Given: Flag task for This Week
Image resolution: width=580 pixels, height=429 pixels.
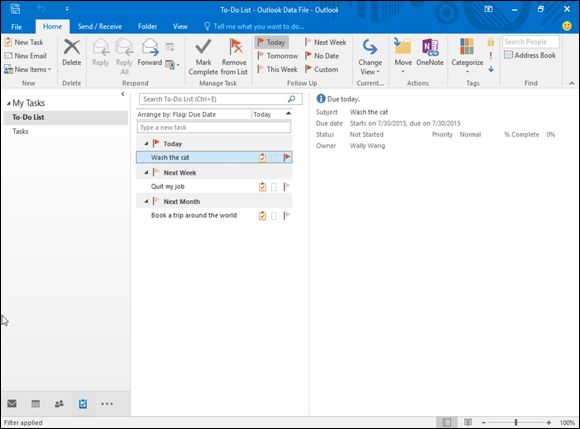Looking at the screenshot, I should (277, 69).
